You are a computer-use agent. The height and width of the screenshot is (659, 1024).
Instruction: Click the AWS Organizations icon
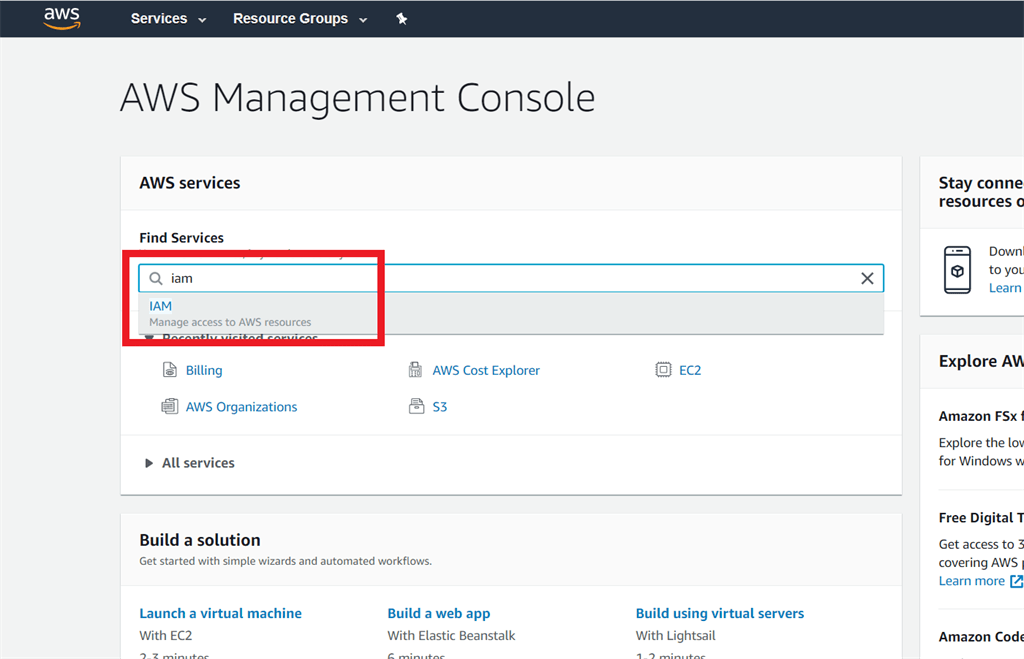click(169, 407)
